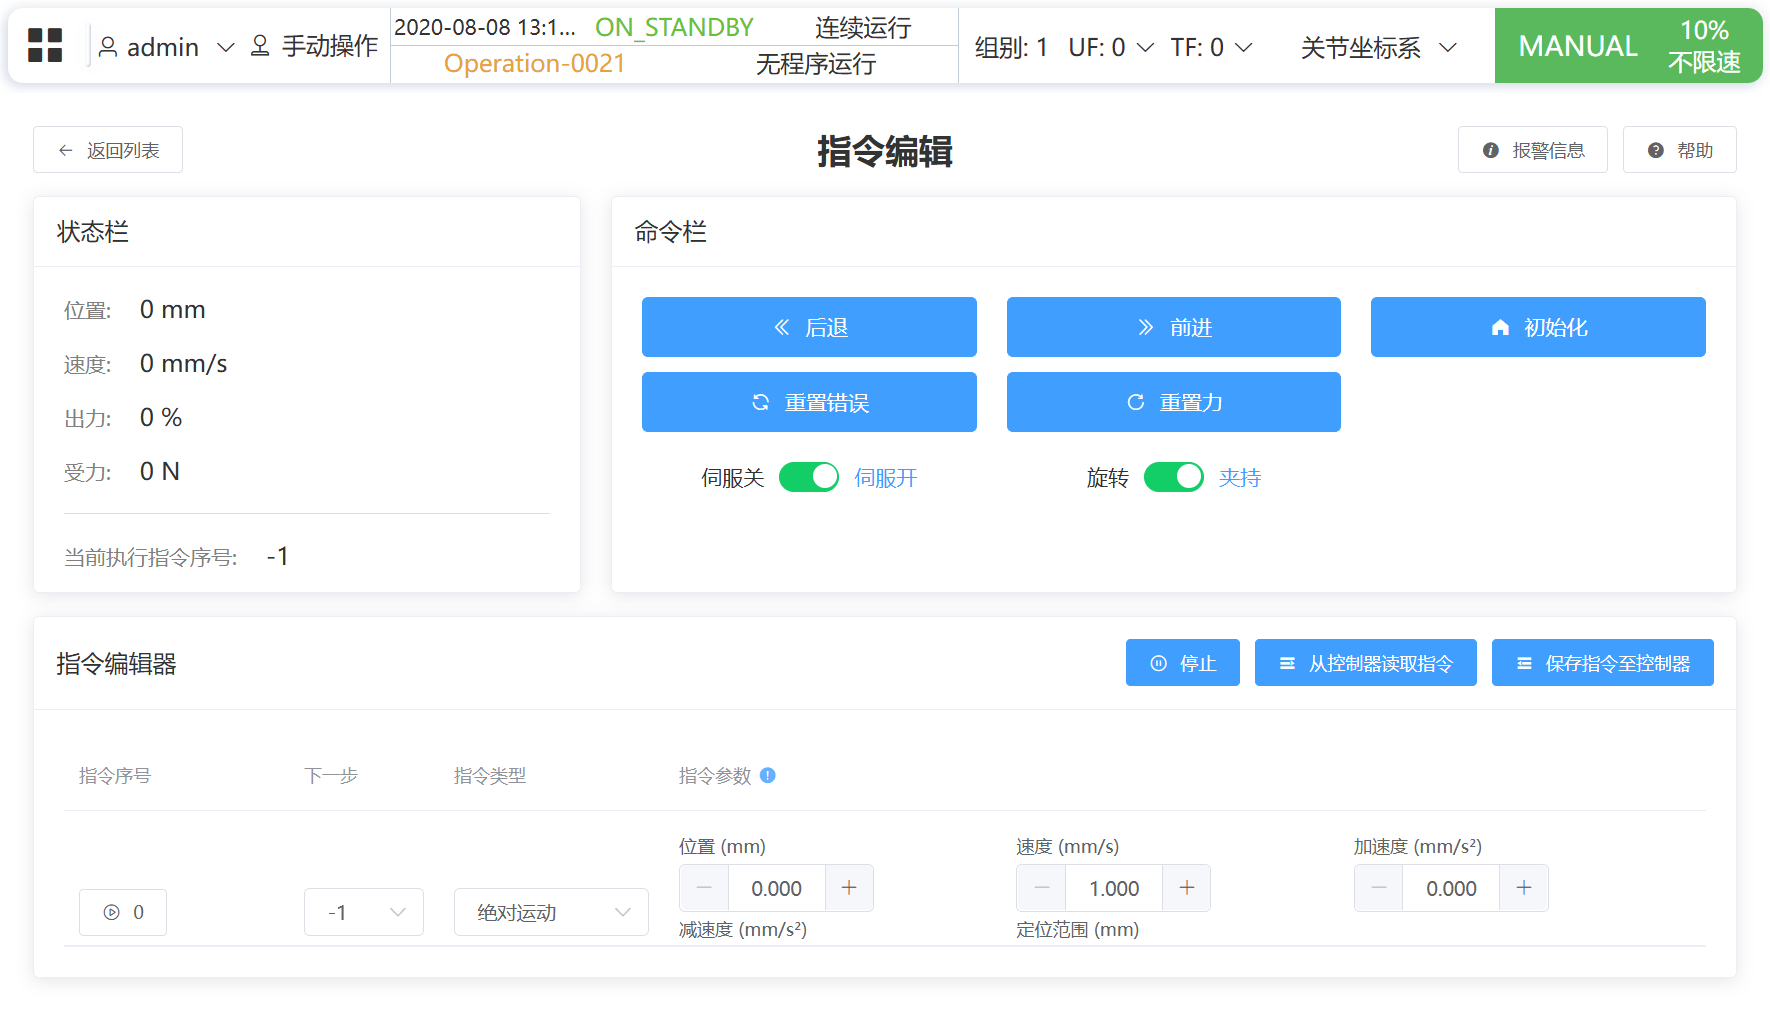1770x1026 pixels.
Task: Open the MANUAL 10% speed mode panel
Action: (x=1627, y=46)
